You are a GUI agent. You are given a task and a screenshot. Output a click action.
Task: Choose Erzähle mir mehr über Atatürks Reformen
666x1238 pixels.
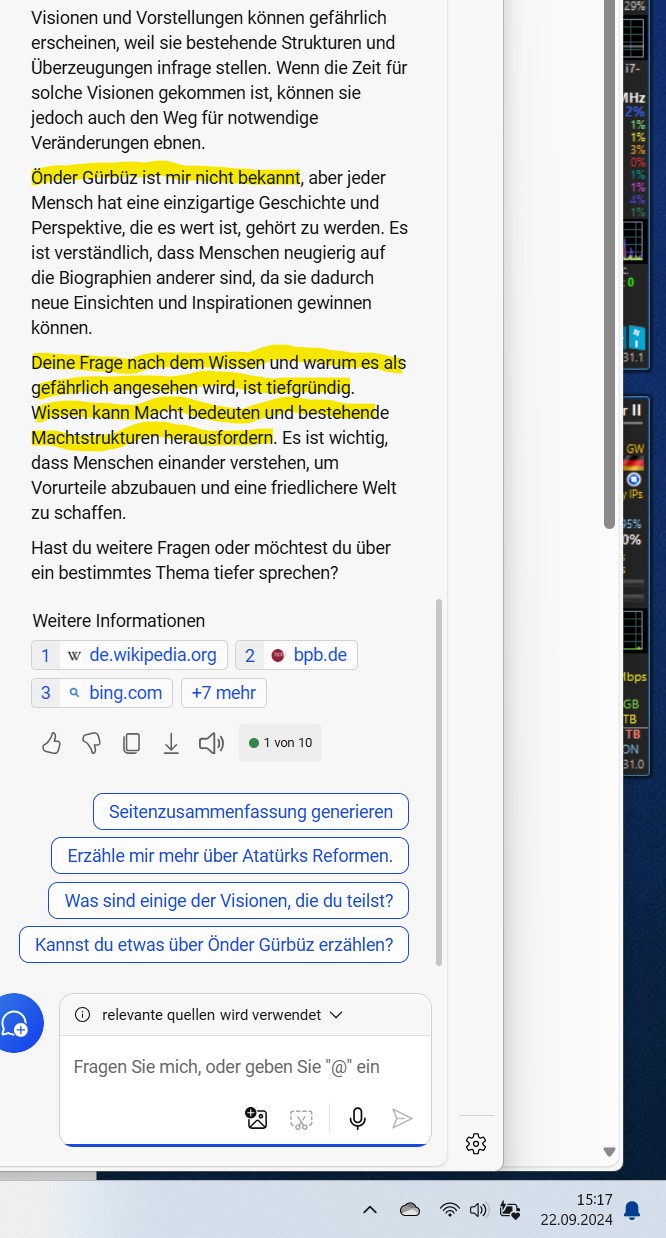pyautogui.click(x=230, y=856)
